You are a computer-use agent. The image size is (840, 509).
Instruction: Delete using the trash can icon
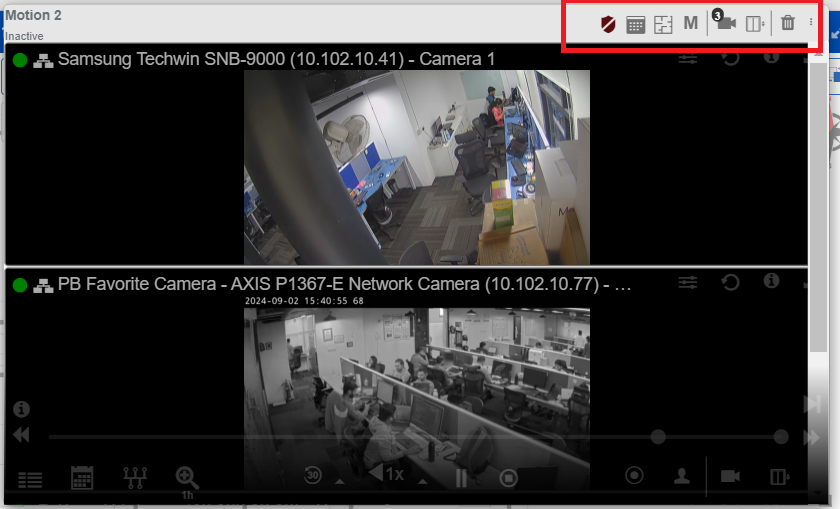pos(788,24)
